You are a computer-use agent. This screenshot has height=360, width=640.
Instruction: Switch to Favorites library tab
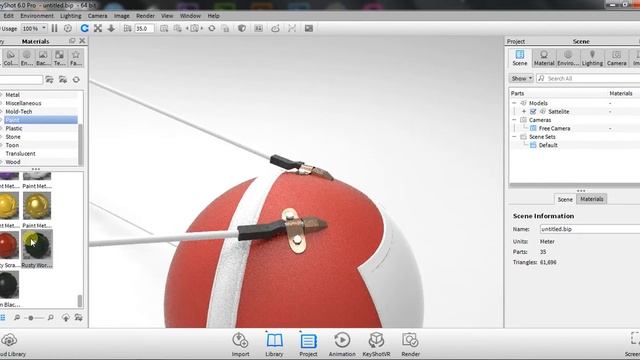(76, 58)
